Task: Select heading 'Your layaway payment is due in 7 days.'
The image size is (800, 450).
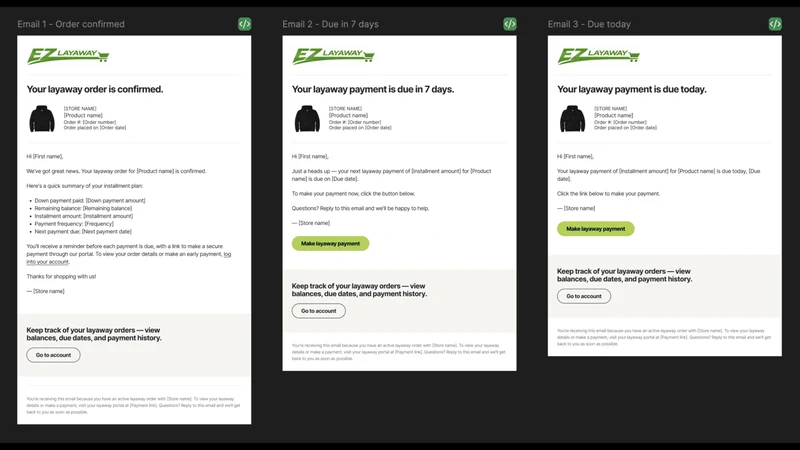Action: 372,89
